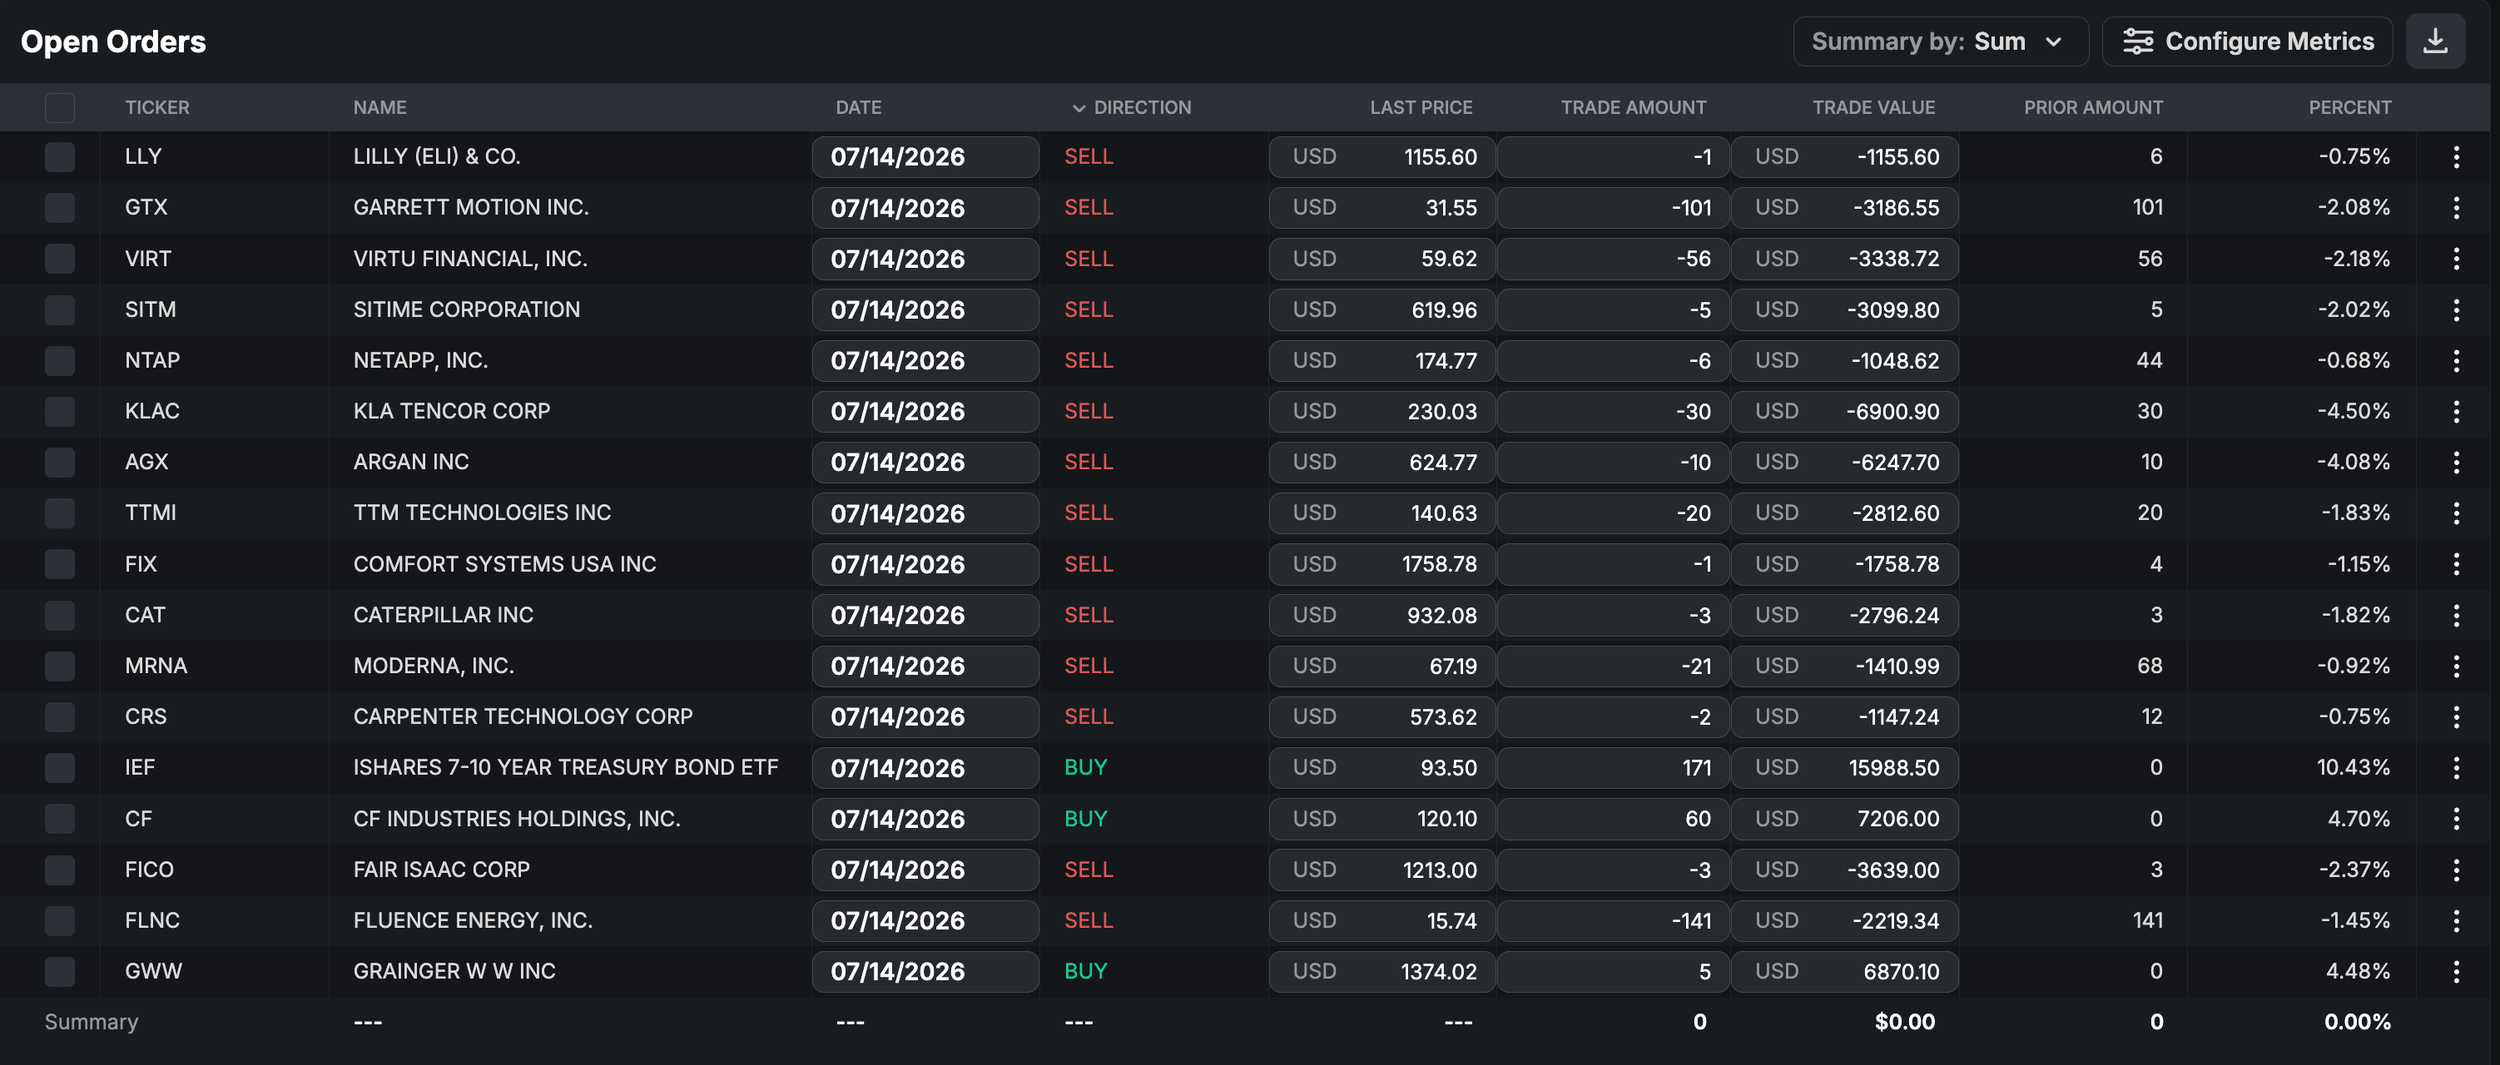The image size is (2500, 1065).
Task: Open row options menu for LLY
Action: tap(2456, 157)
